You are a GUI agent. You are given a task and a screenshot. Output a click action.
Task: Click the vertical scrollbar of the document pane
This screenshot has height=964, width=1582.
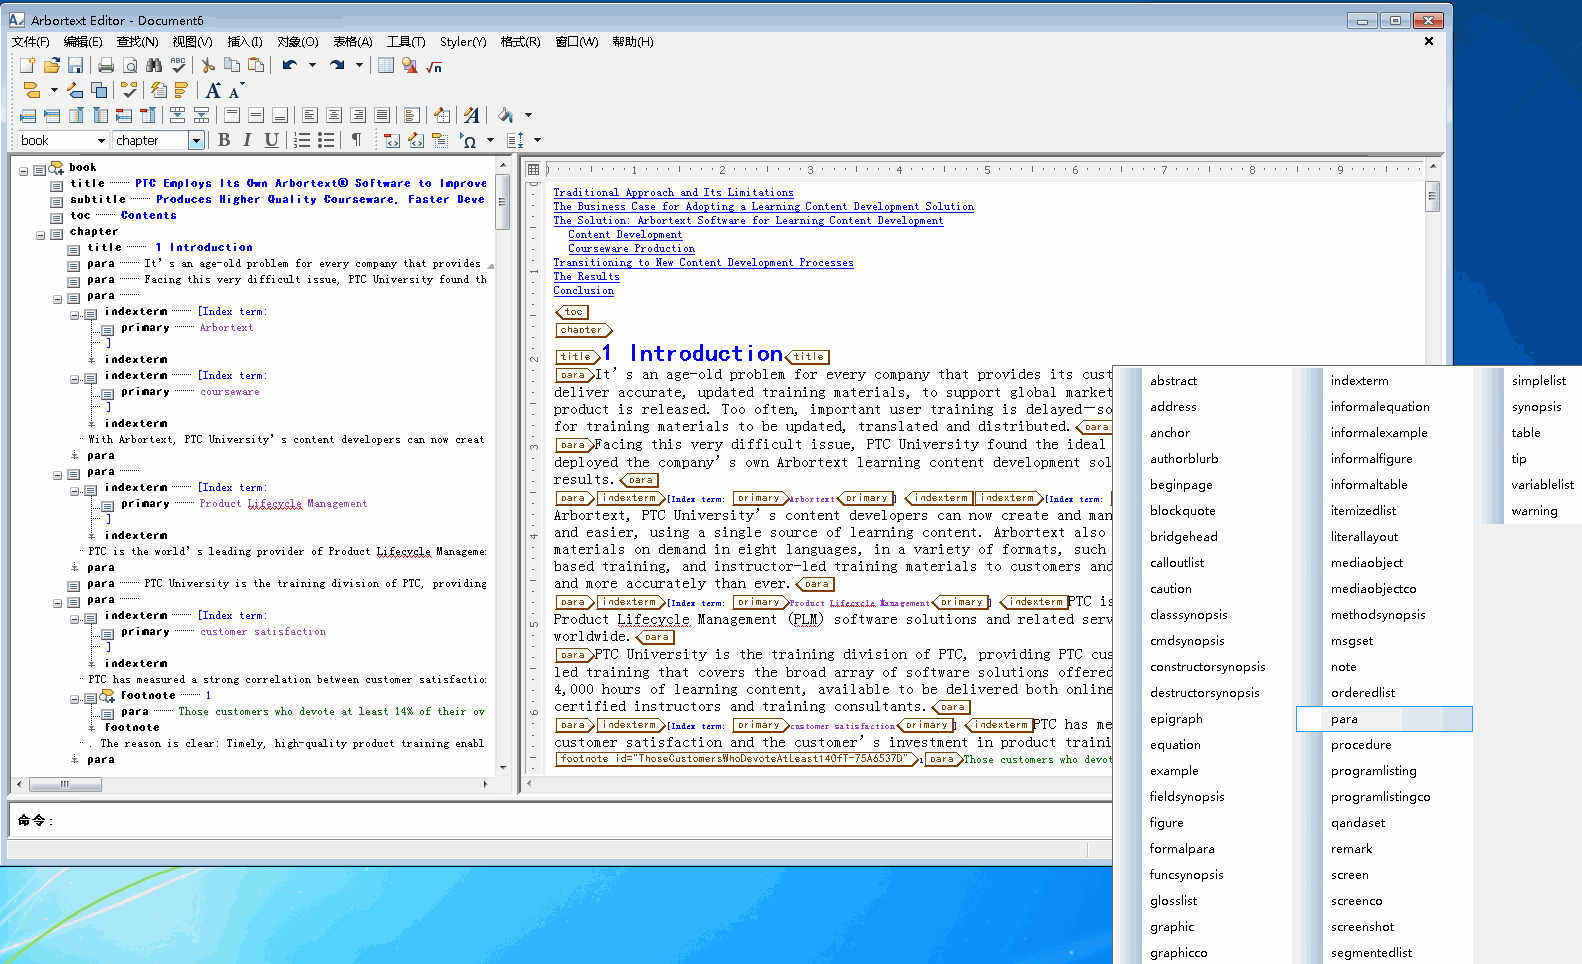click(x=1432, y=264)
